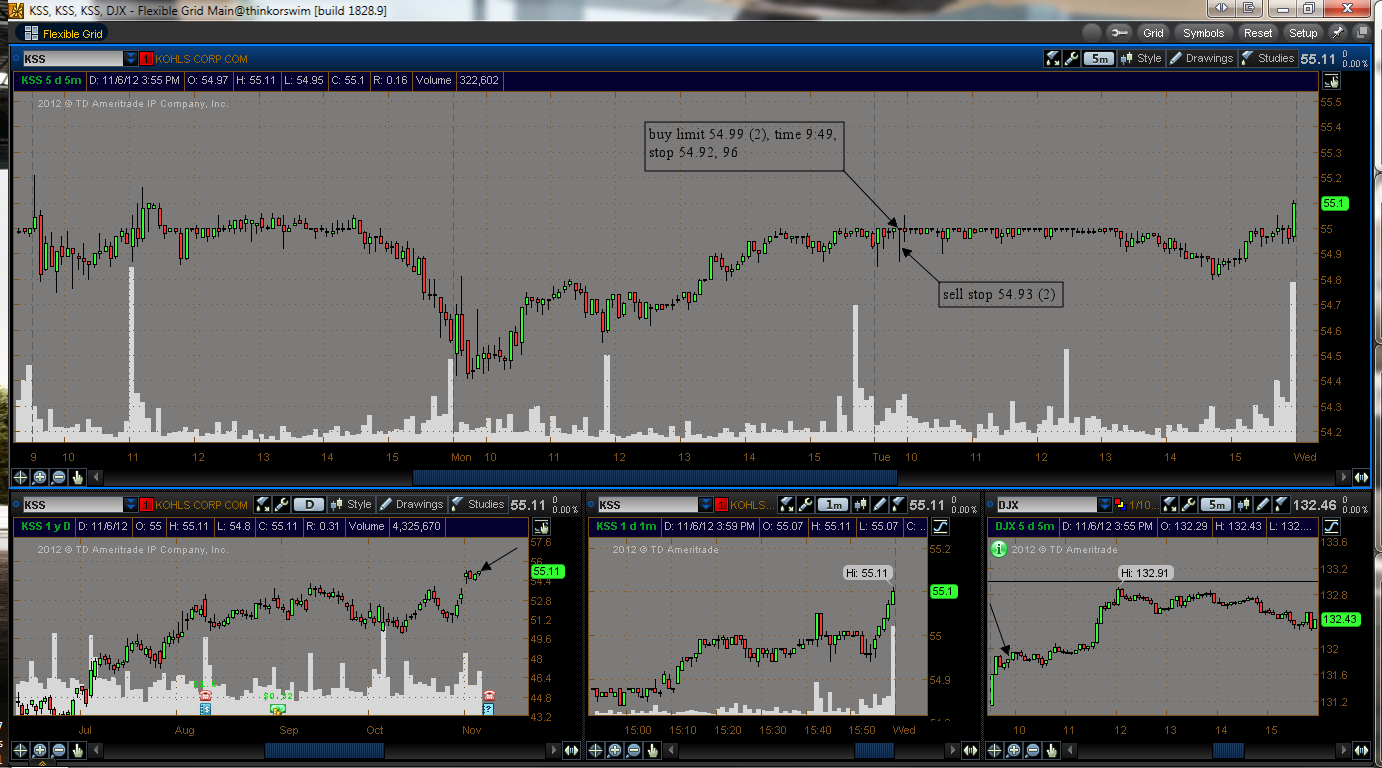
Task: Click flask quick-study icon in DJX chart
Action: coord(1167,504)
